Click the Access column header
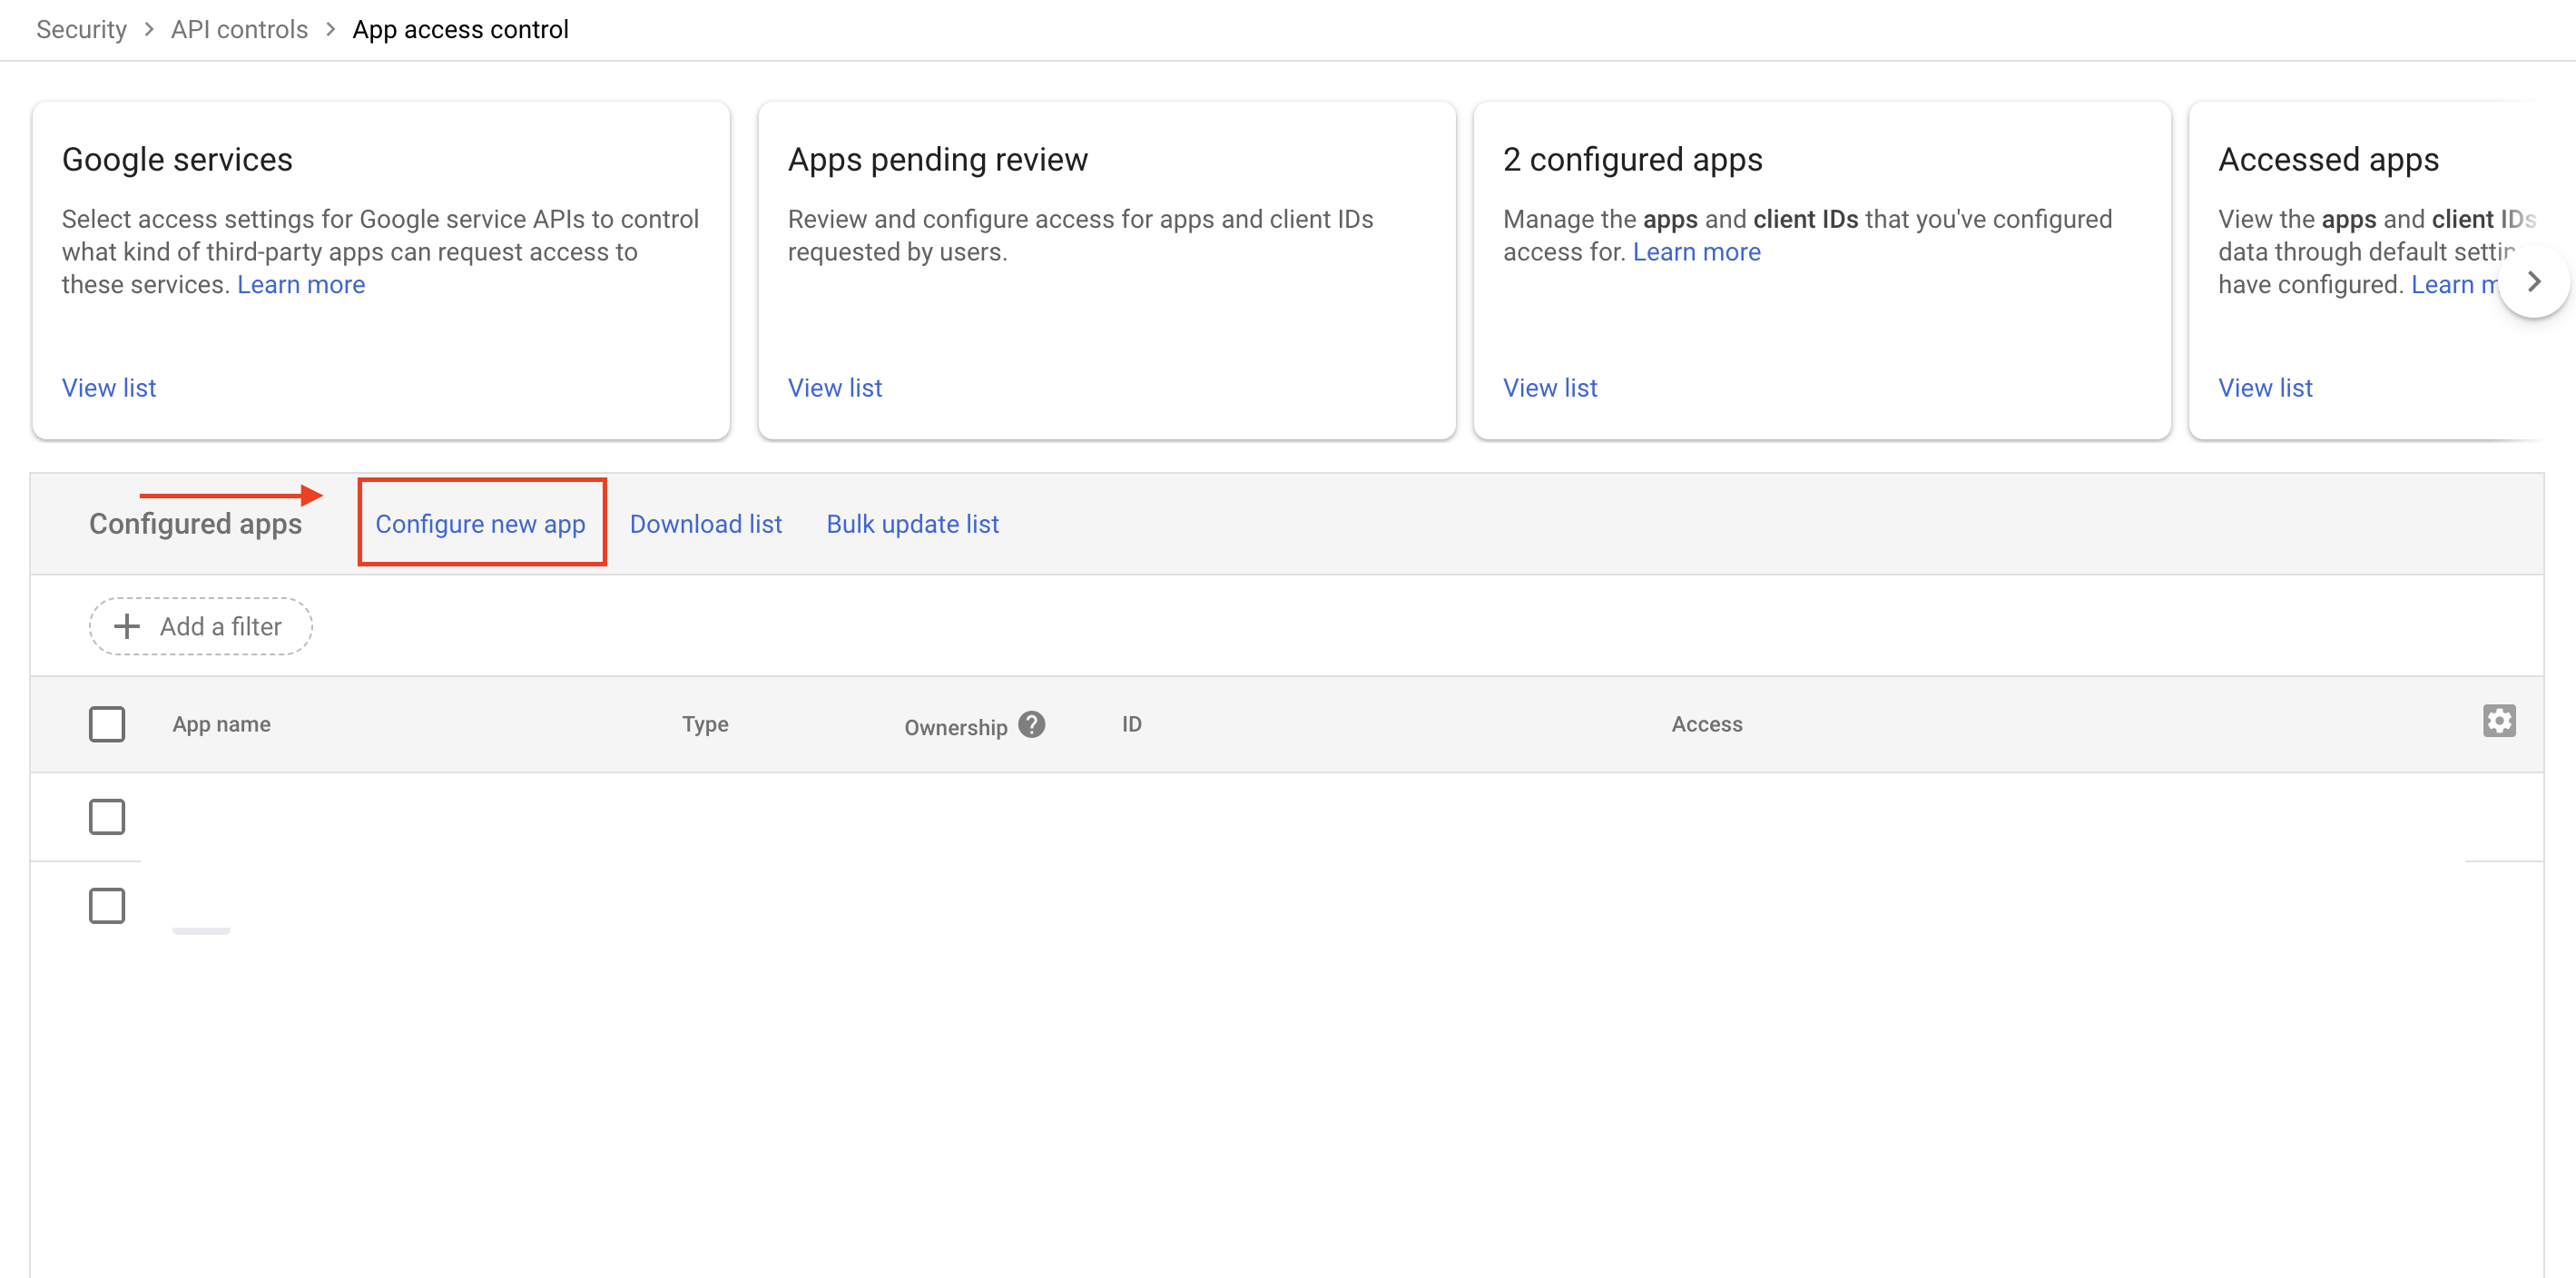 pyautogui.click(x=1706, y=724)
